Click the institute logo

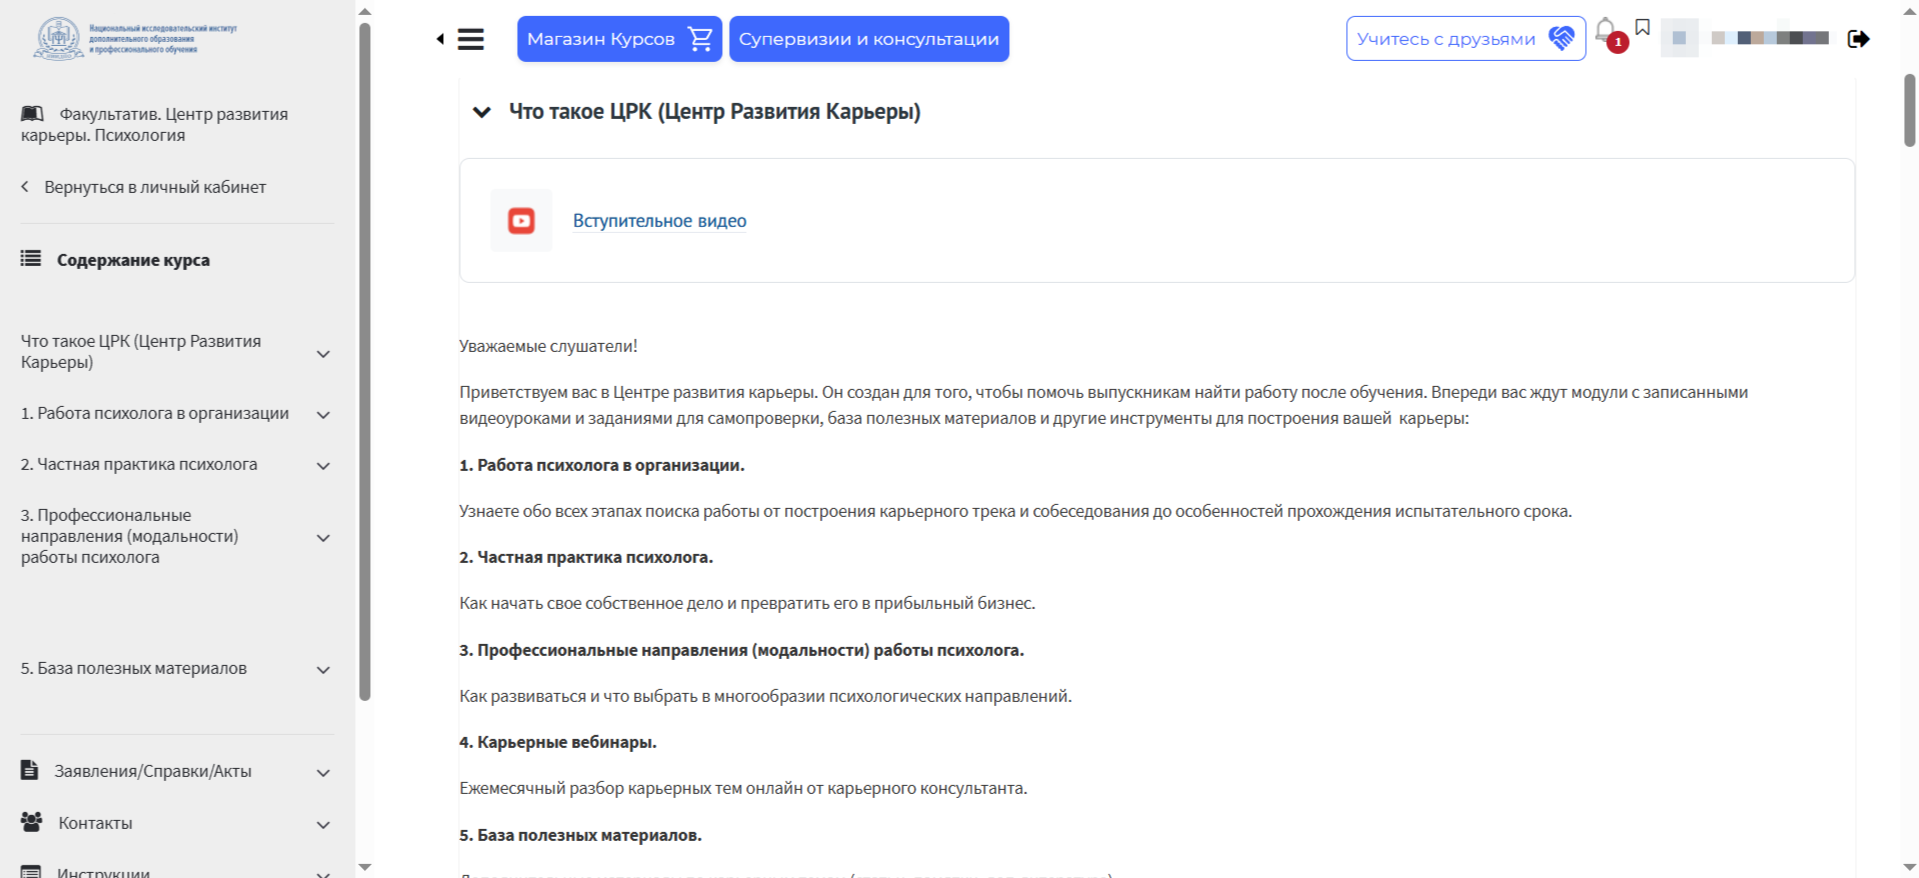pyautogui.click(x=60, y=39)
